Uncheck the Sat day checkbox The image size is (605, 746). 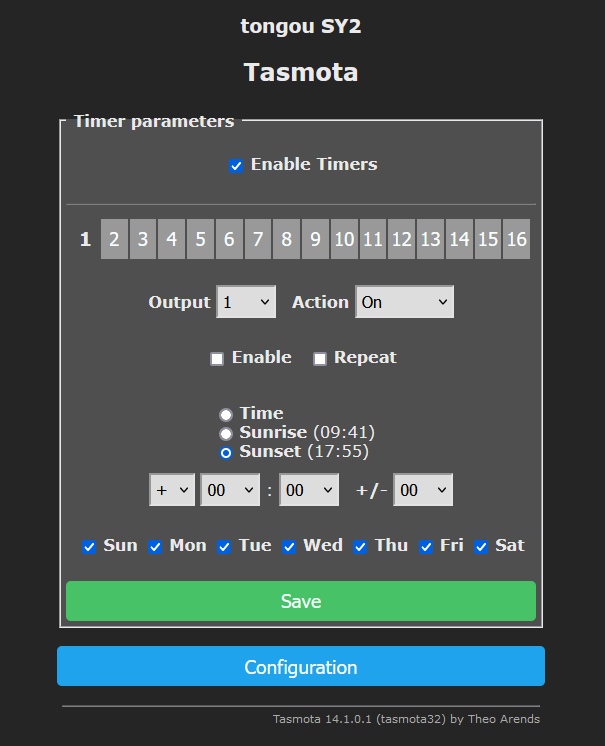tap(481, 547)
